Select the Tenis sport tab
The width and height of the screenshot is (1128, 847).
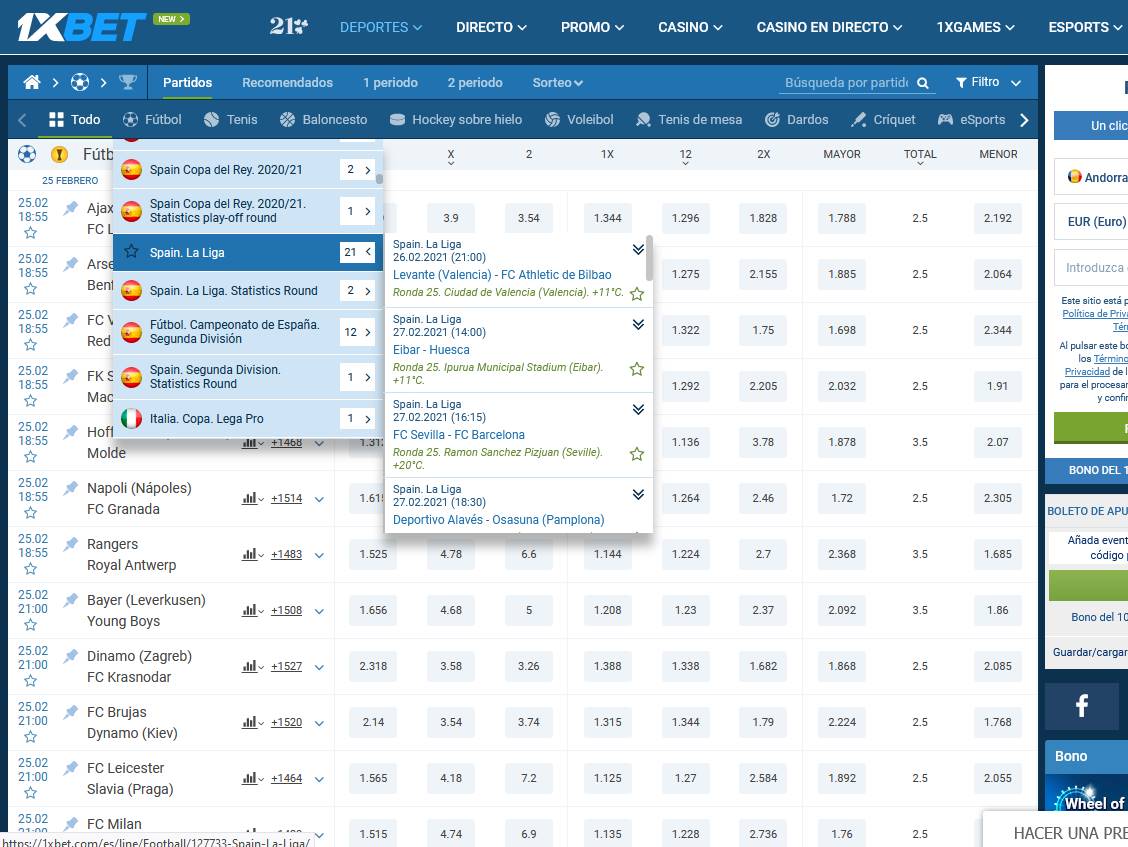(230, 119)
